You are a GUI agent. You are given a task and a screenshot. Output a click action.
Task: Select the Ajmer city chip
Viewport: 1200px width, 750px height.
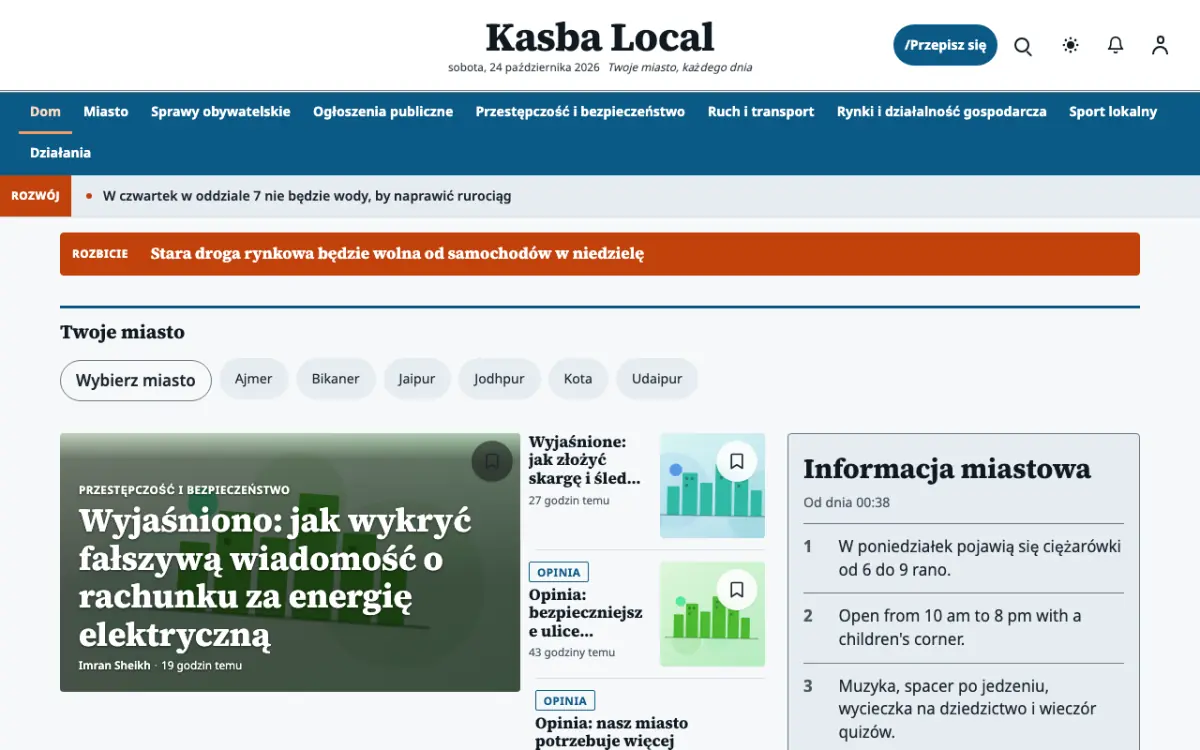click(254, 379)
